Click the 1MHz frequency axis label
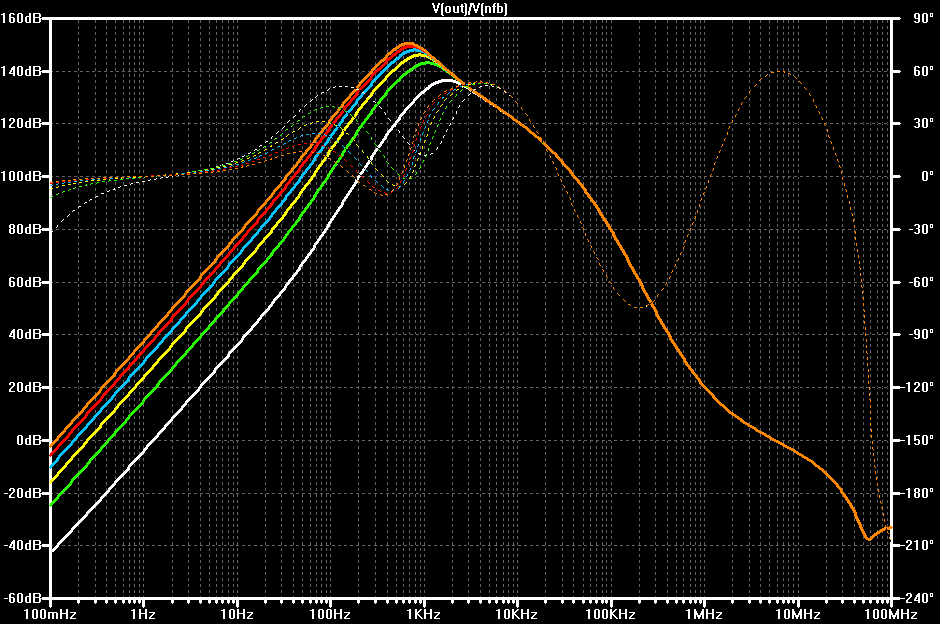Image resolution: width=940 pixels, height=624 pixels. (x=704, y=614)
